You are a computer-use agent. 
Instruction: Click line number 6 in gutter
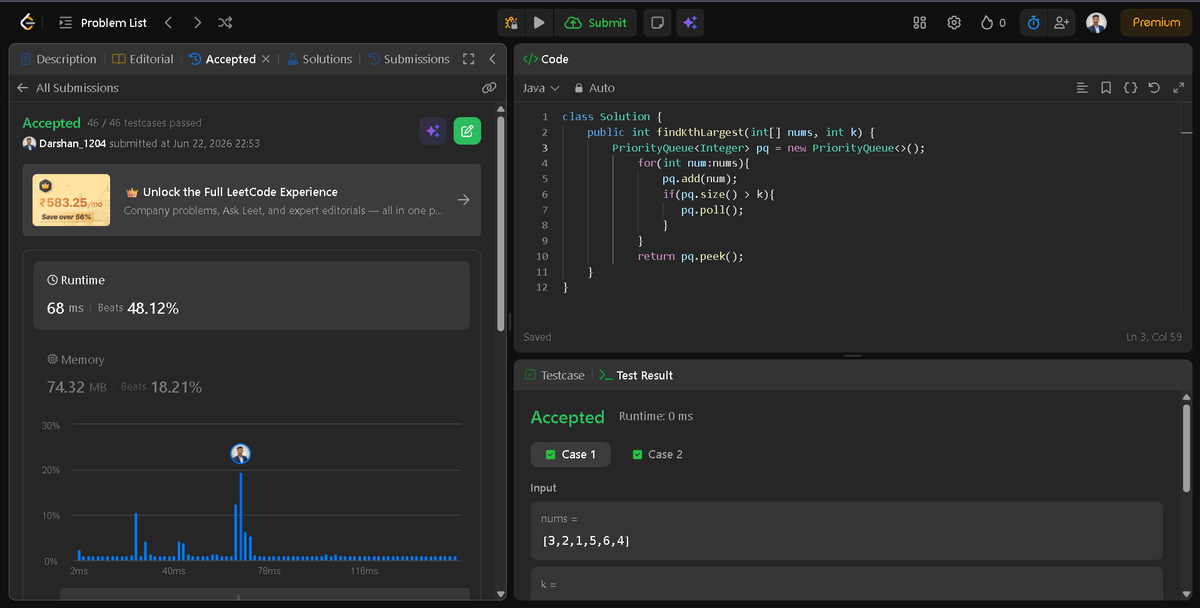[x=543, y=194]
